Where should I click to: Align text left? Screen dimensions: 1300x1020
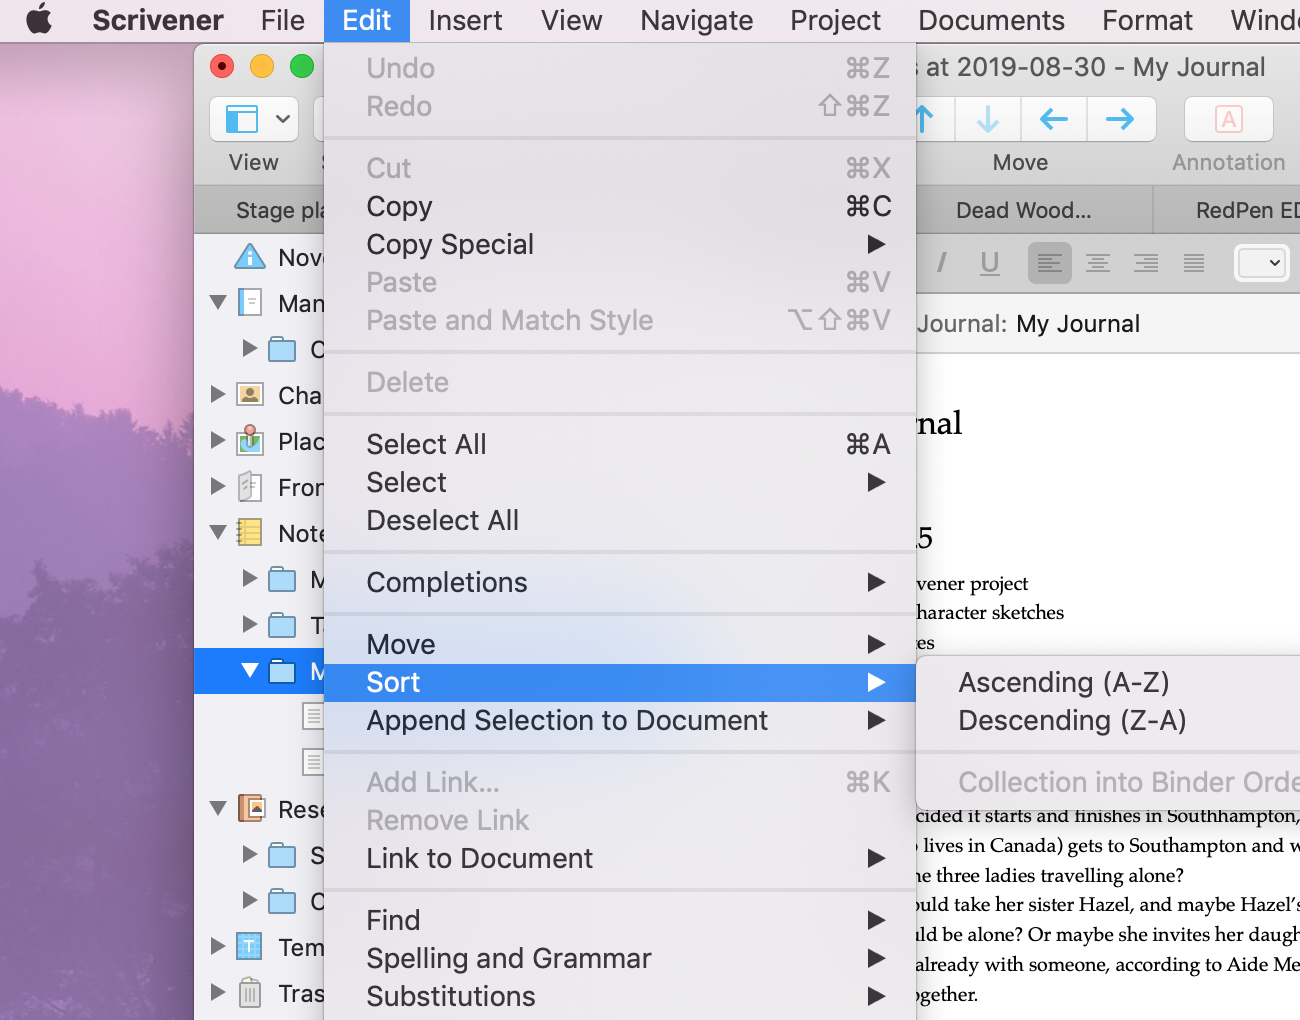pos(1050,263)
